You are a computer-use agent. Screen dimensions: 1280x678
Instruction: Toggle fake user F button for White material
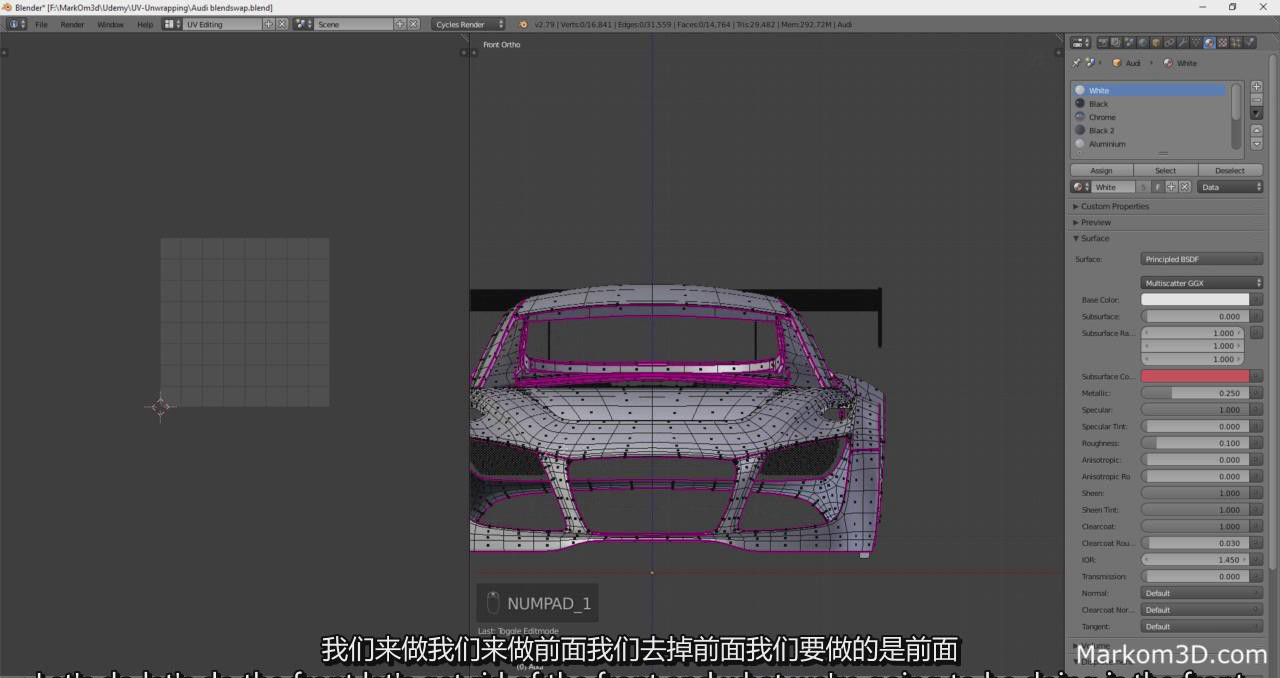point(1158,187)
